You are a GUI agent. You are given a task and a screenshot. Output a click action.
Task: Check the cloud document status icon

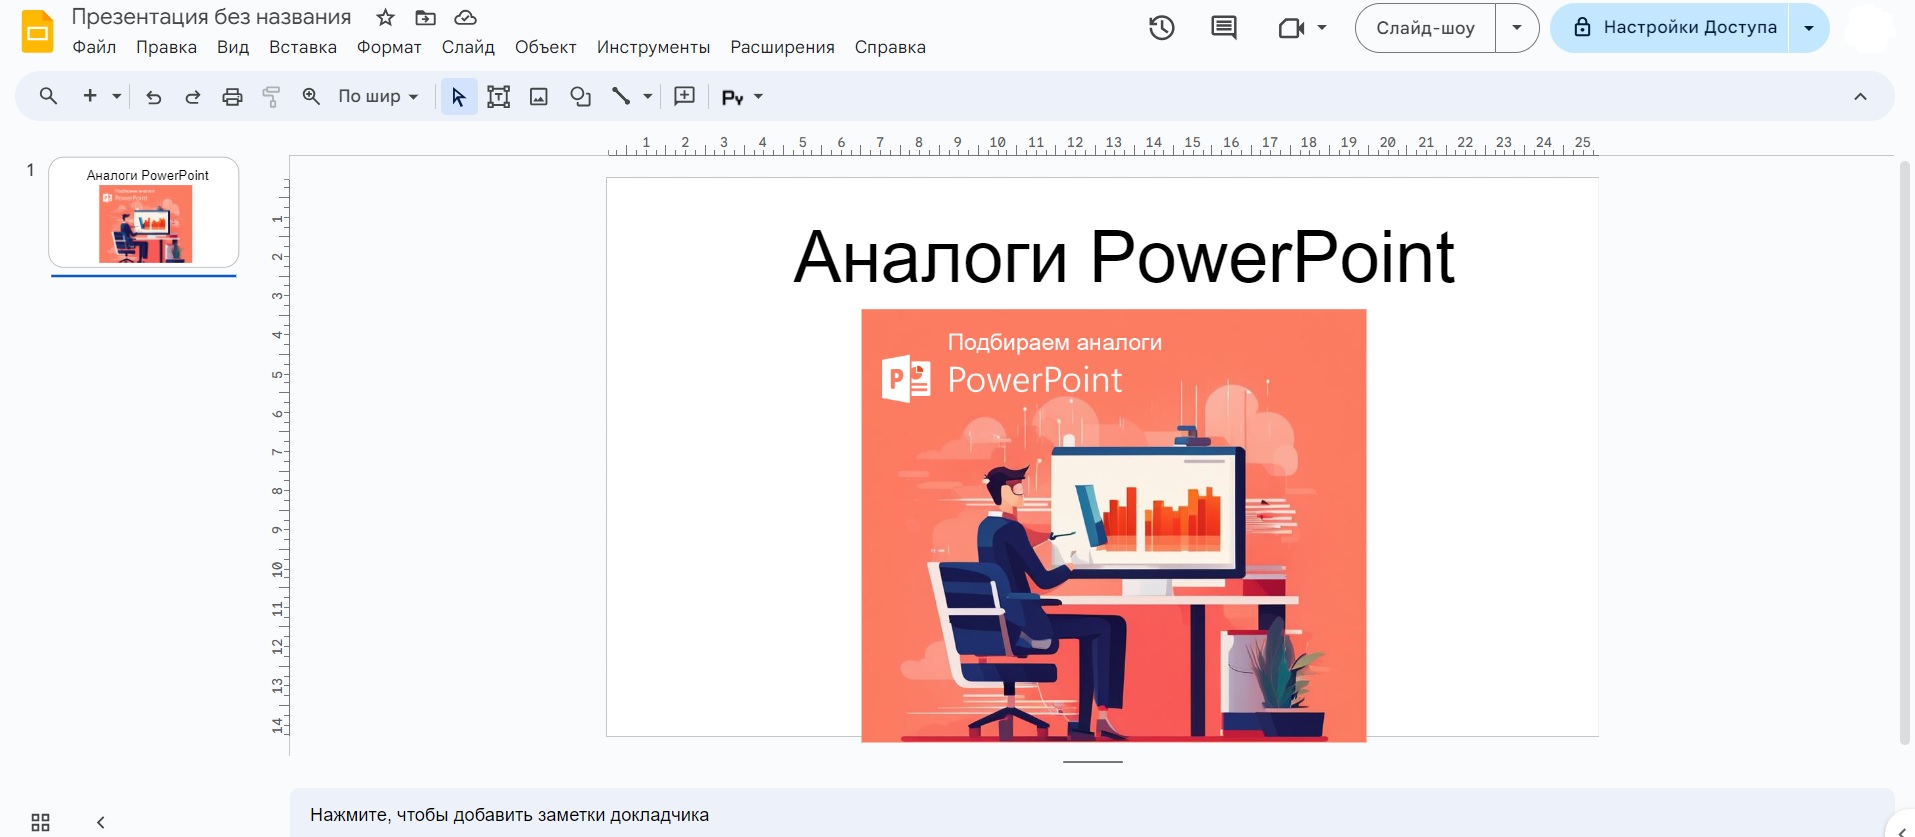click(465, 17)
